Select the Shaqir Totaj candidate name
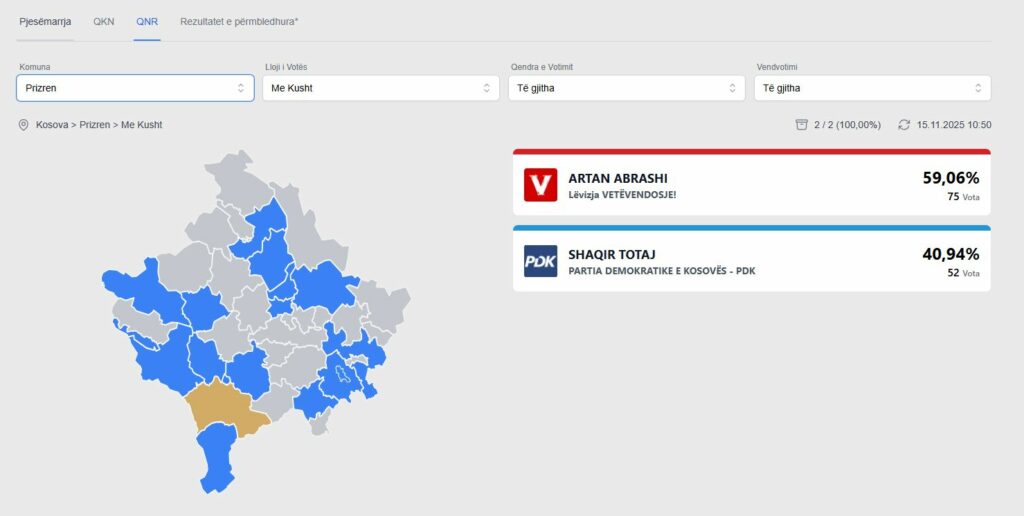This screenshot has height=516, width=1024. [x=612, y=254]
